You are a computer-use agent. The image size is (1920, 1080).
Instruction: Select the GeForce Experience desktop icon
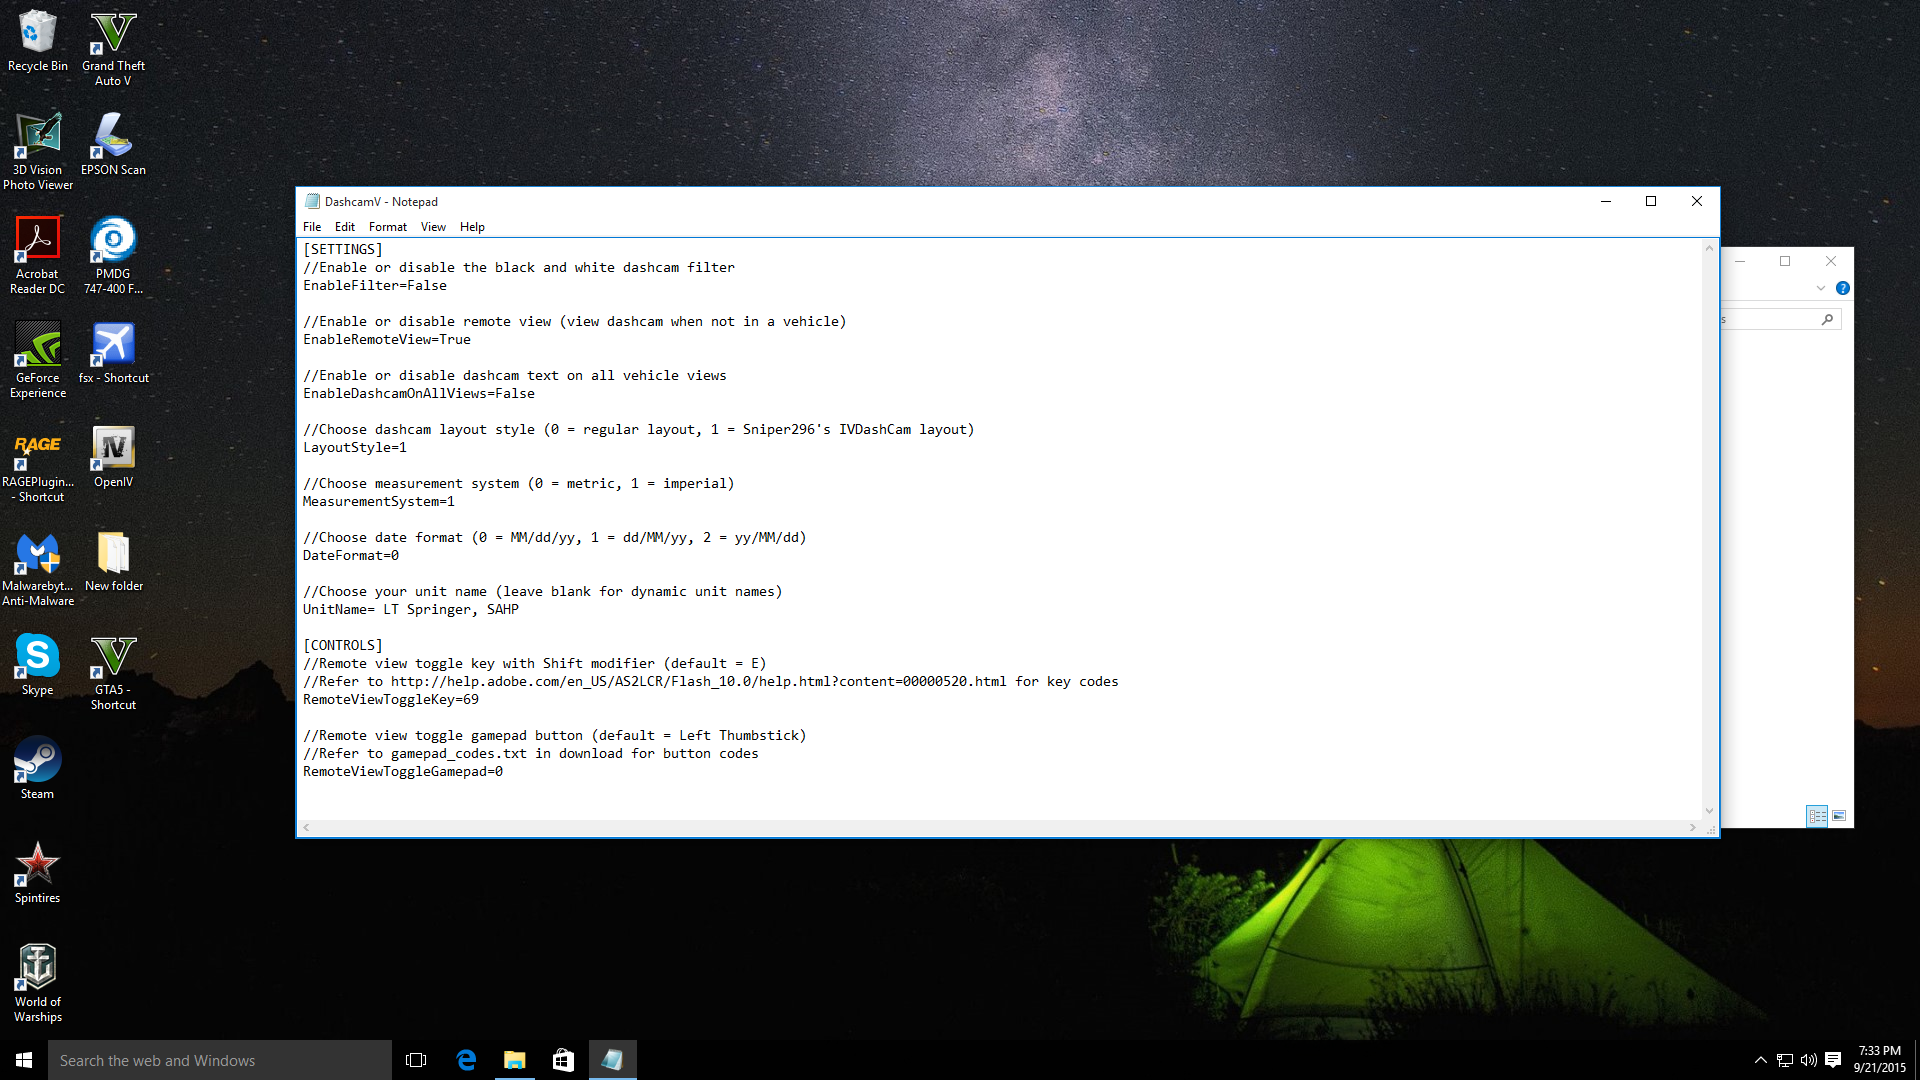[x=37, y=346]
